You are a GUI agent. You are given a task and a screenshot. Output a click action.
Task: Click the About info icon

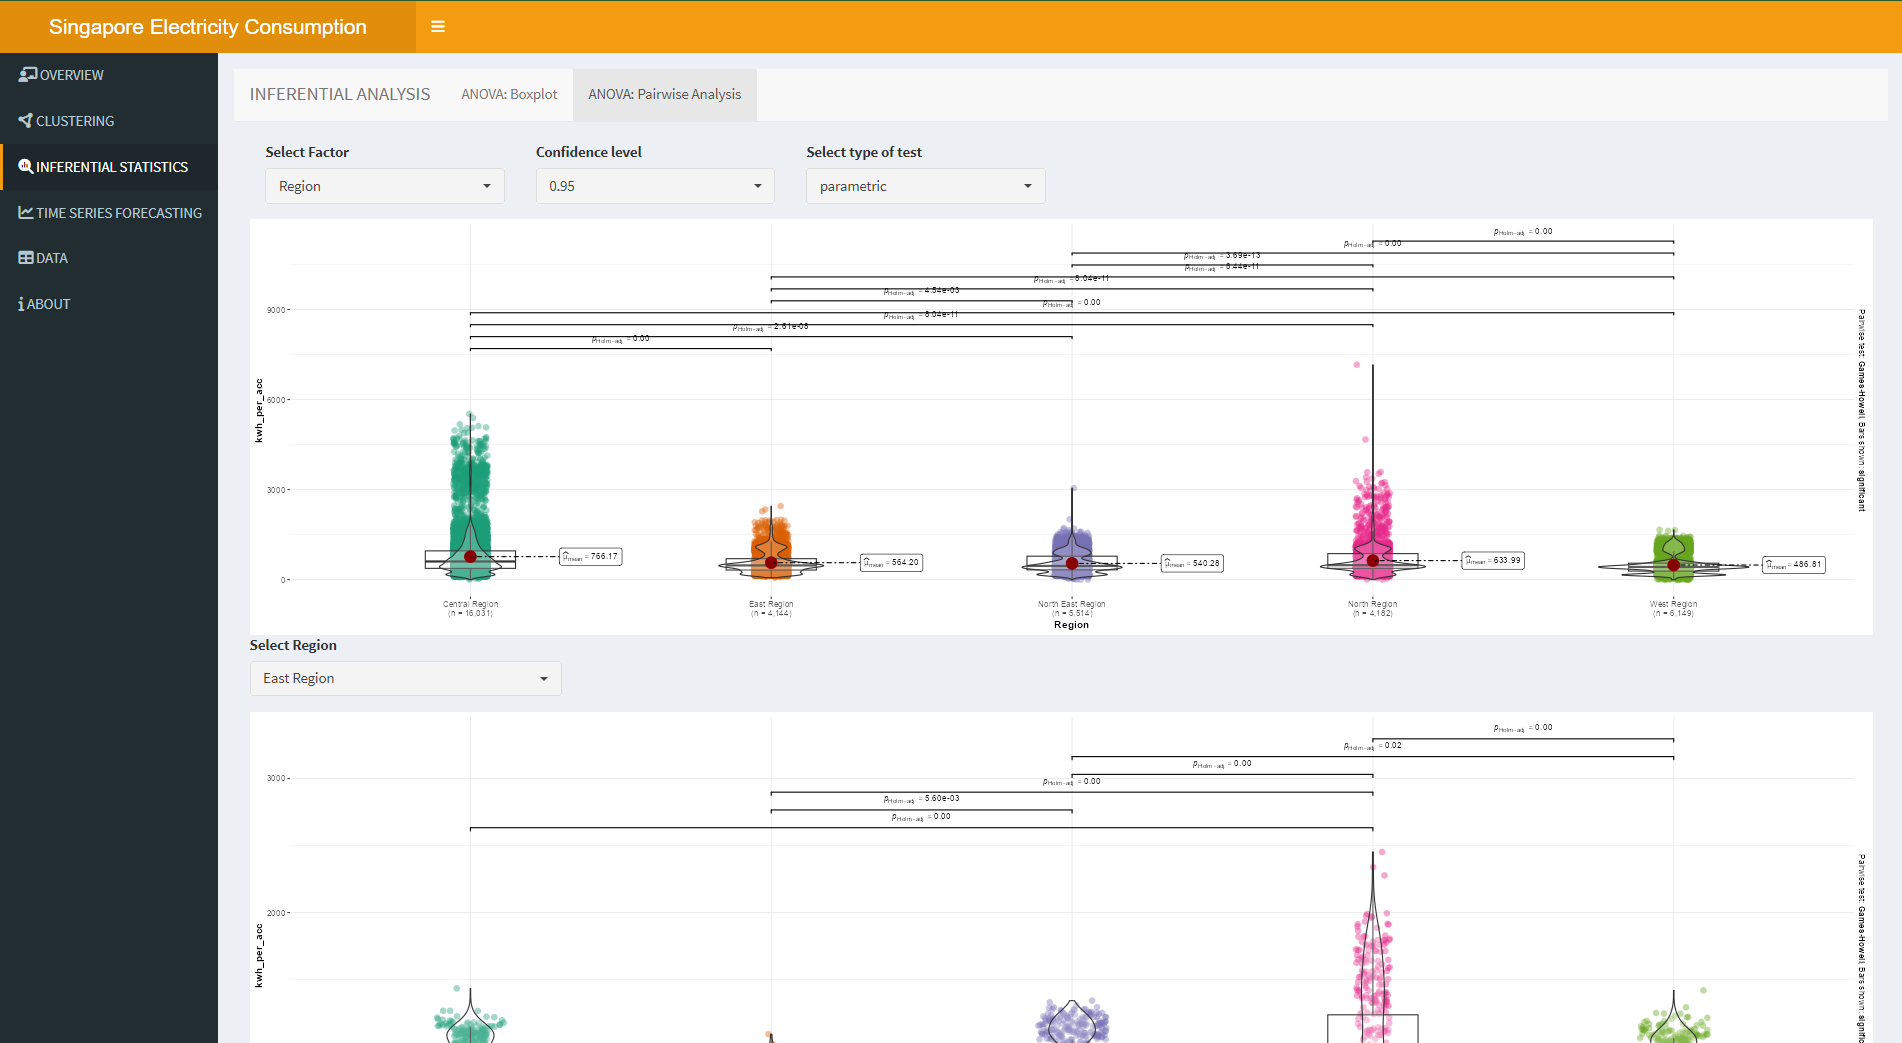[21, 304]
